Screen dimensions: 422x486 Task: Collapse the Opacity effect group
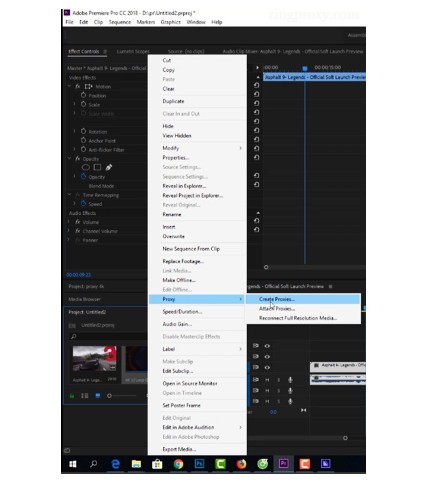pos(70,159)
